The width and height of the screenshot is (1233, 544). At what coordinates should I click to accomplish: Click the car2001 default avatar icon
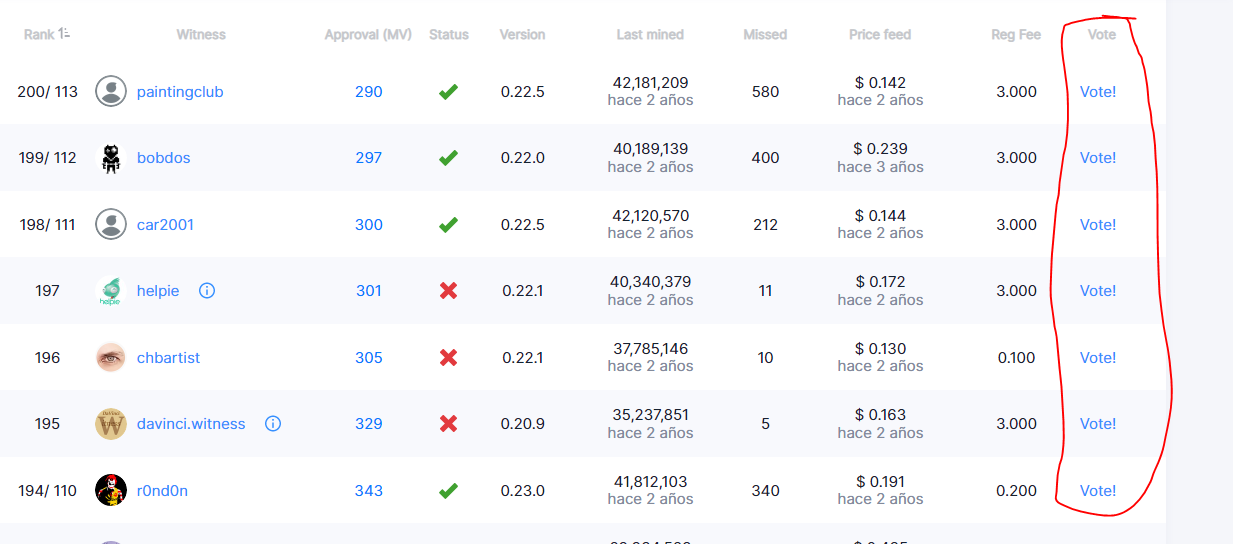click(111, 225)
